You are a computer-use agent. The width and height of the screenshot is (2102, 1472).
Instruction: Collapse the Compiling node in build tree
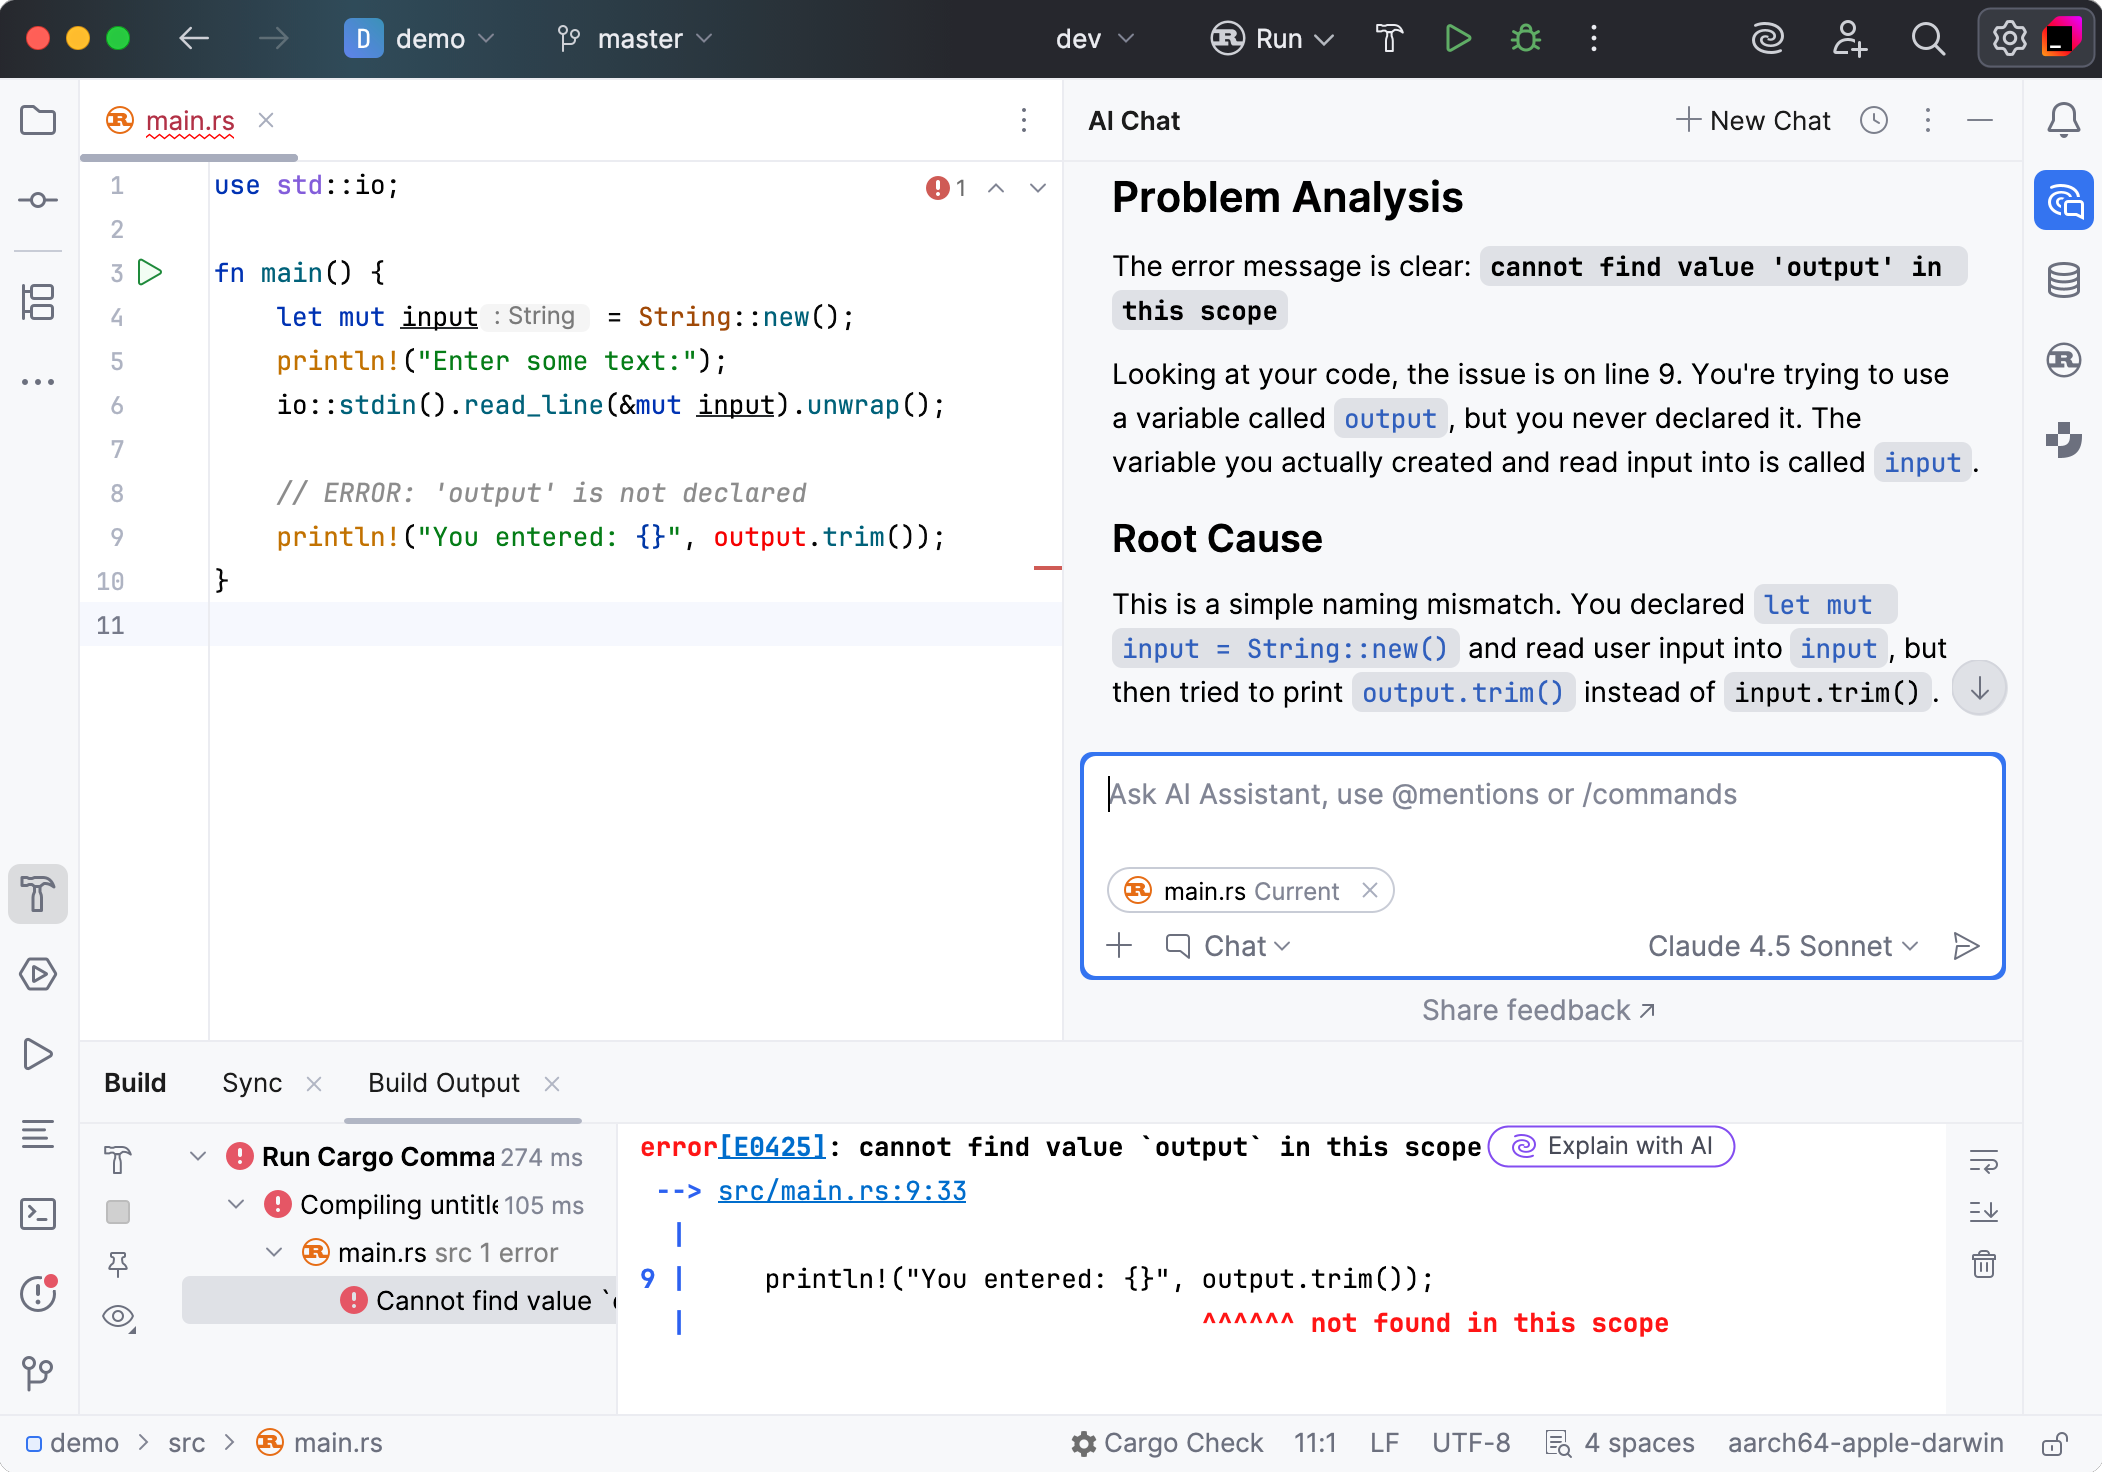click(x=237, y=1204)
